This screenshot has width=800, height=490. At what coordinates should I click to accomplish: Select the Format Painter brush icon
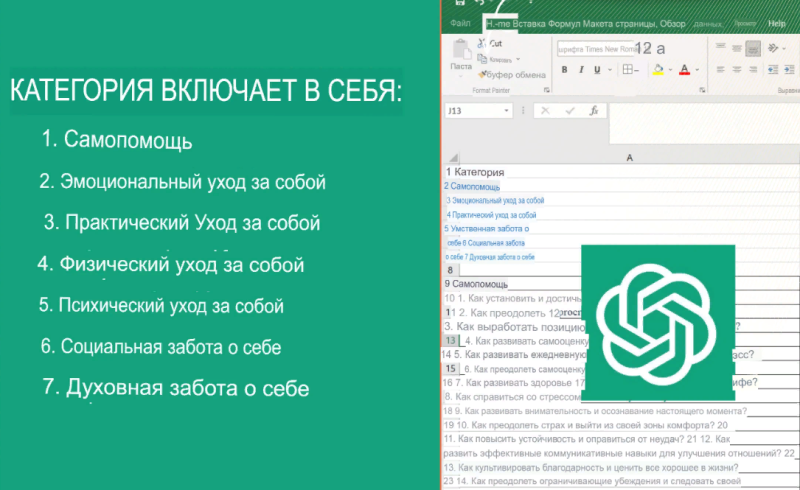482,75
